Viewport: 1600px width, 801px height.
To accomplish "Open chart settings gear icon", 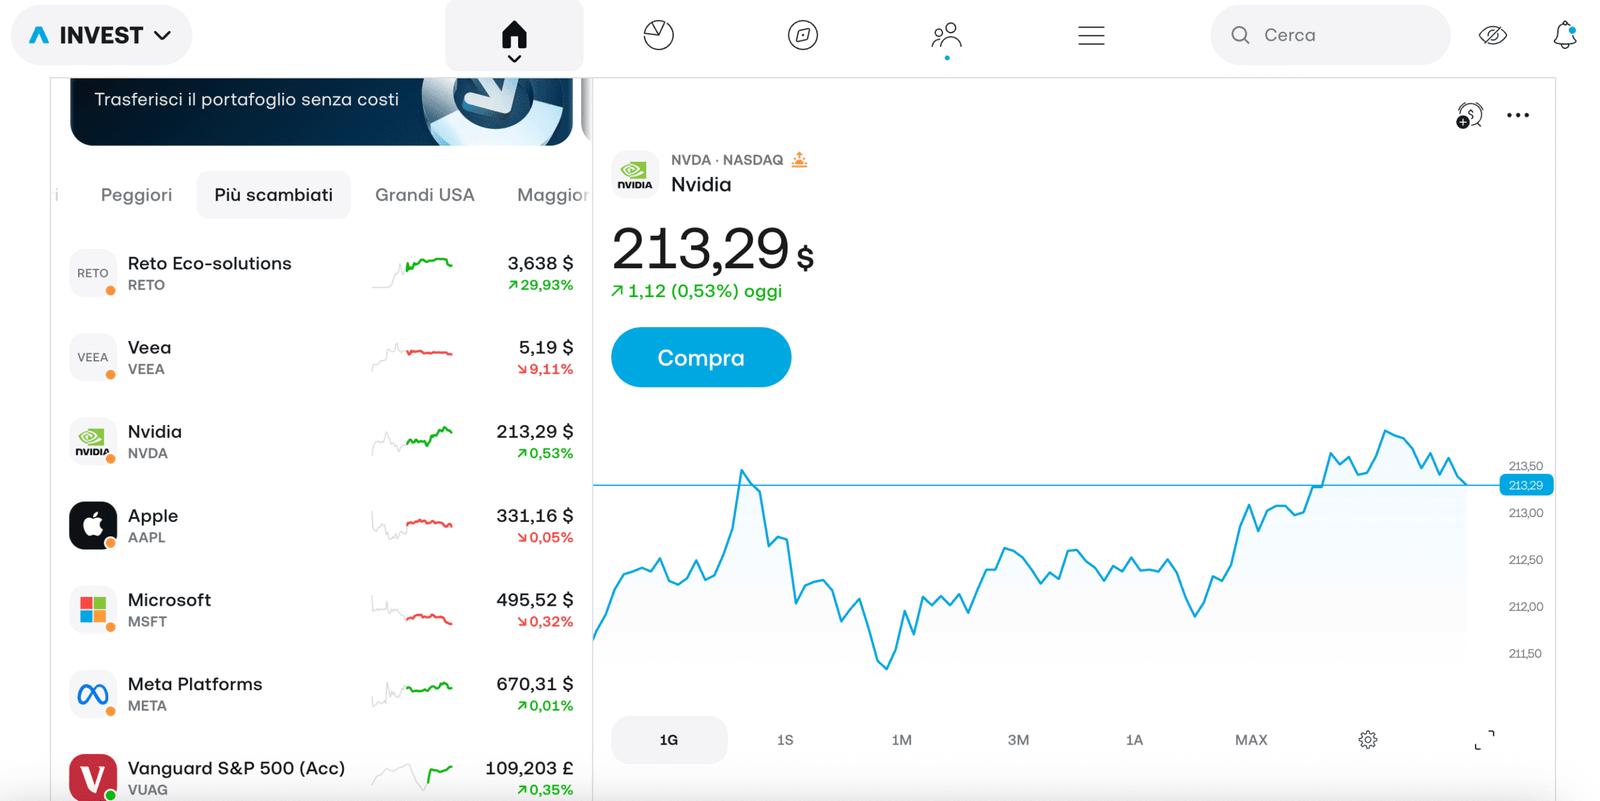I will click(x=1368, y=740).
